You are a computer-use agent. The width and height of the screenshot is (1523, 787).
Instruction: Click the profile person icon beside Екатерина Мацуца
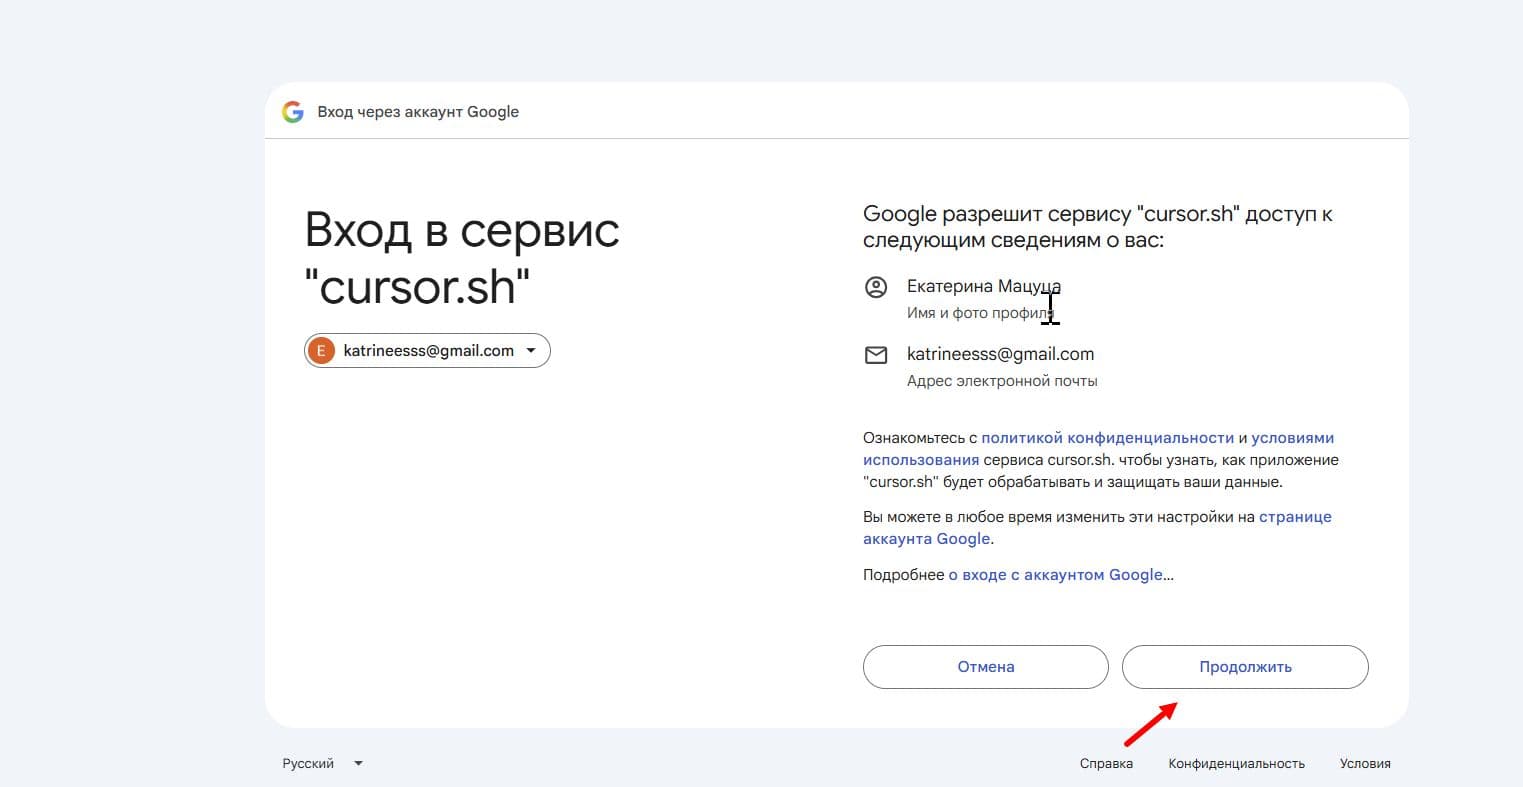(x=876, y=287)
